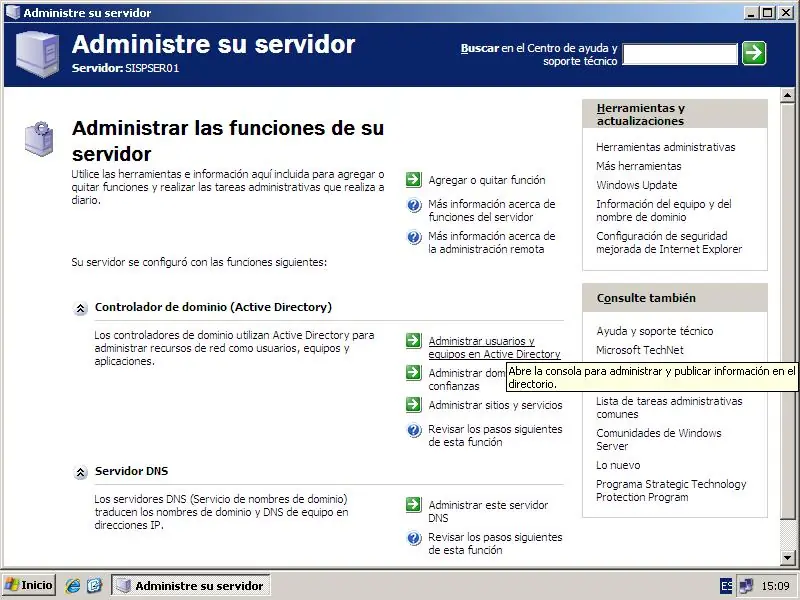The image size is (800, 600).
Task: Click the vertical scrollbar thumb
Action: point(787,312)
